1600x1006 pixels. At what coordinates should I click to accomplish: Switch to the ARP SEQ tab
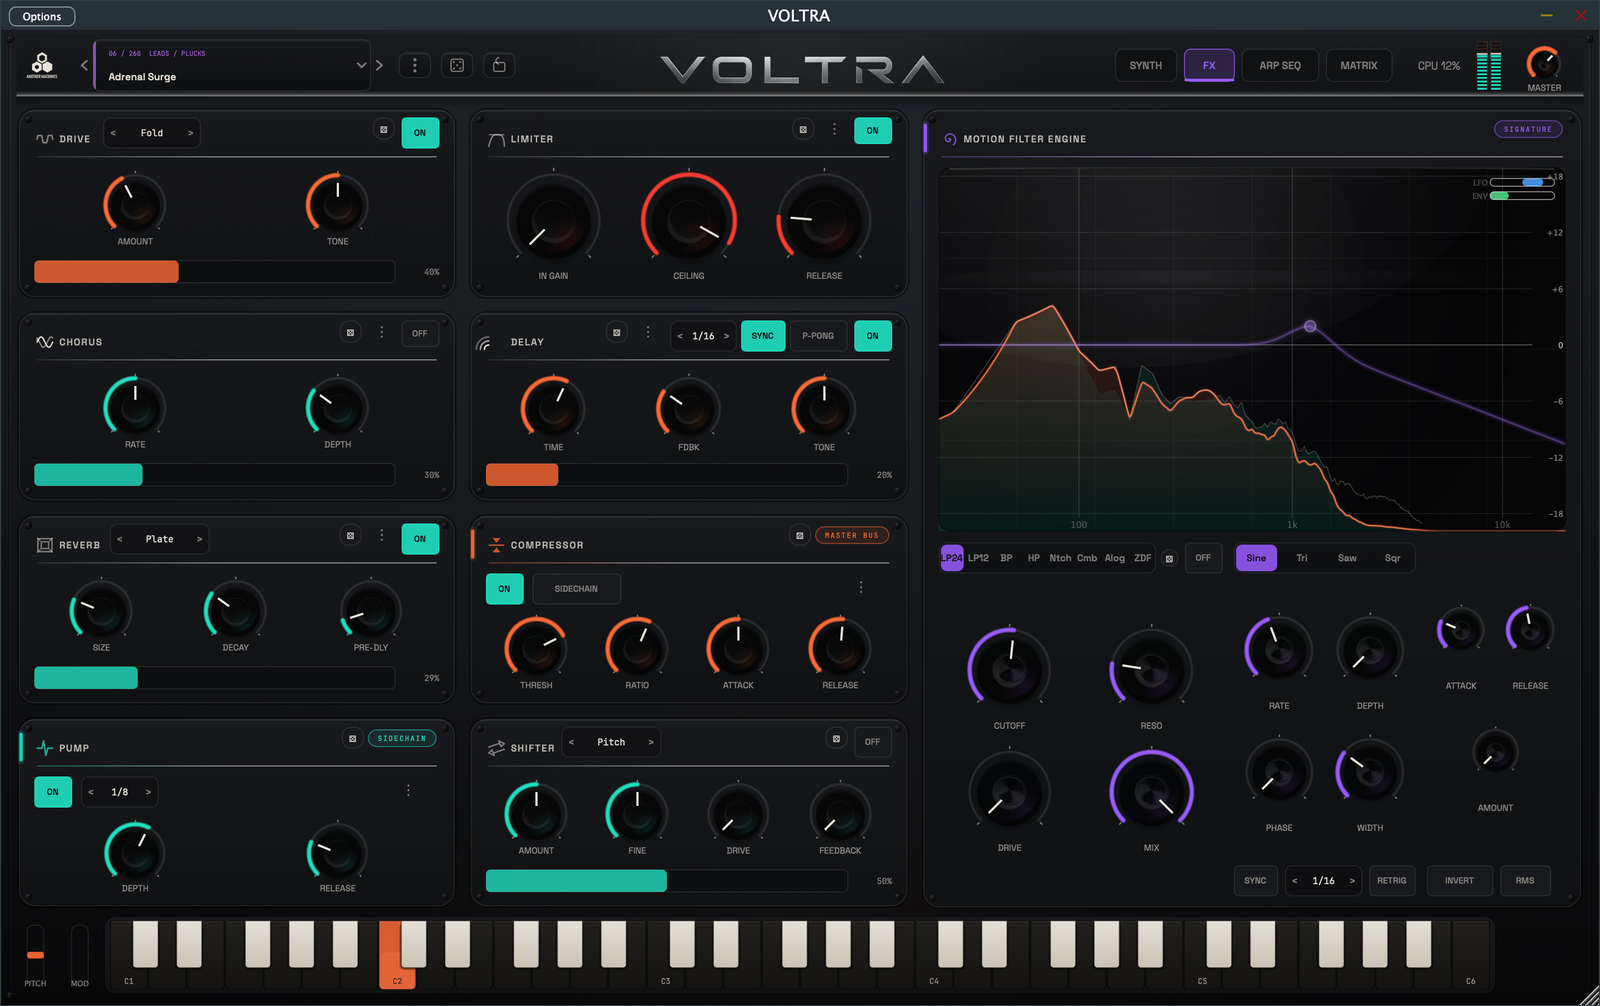1280,65
